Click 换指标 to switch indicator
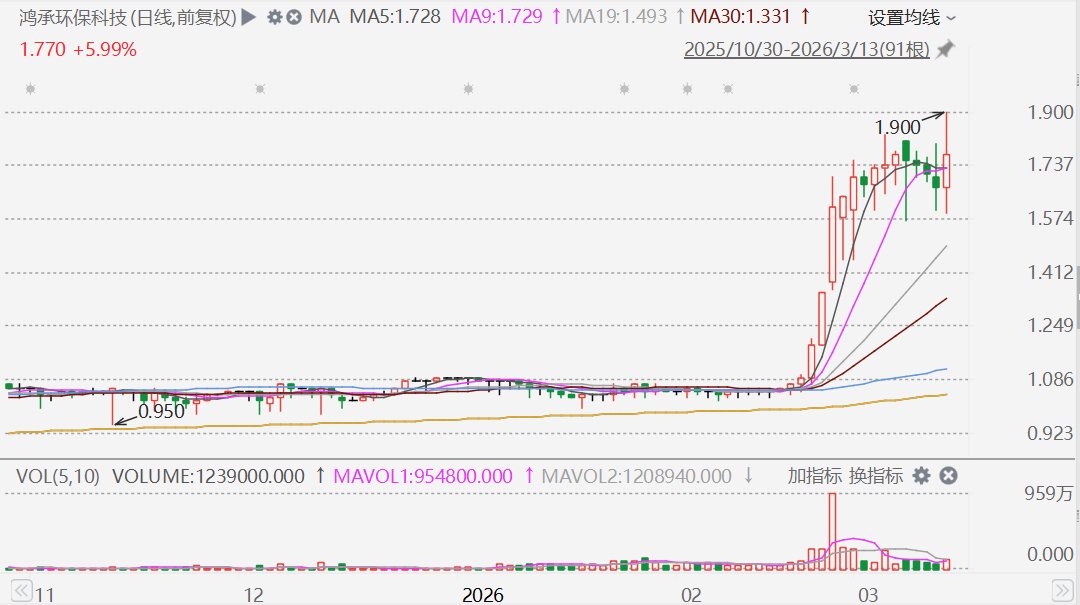This screenshot has width=1080, height=605. click(875, 475)
